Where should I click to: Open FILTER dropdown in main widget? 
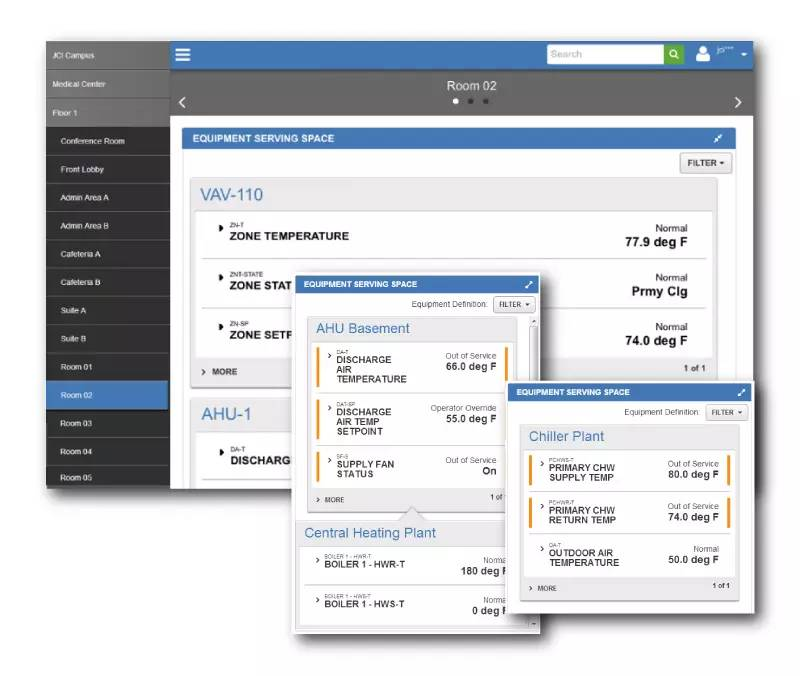706,163
